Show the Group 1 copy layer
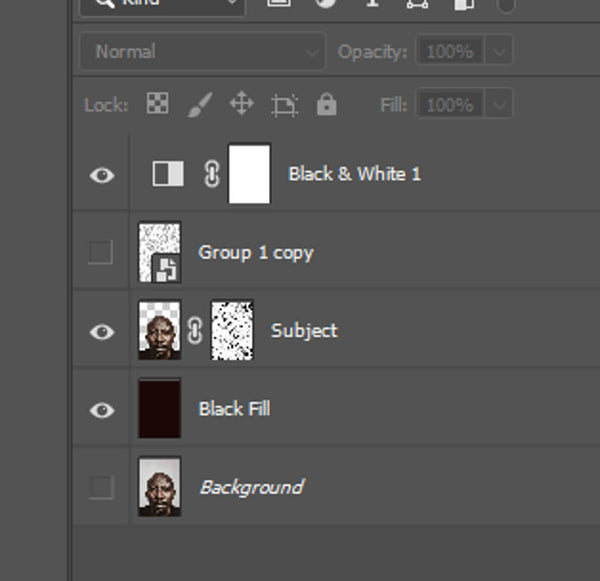Viewport: 600px width, 581px height. tap(101, 252)
